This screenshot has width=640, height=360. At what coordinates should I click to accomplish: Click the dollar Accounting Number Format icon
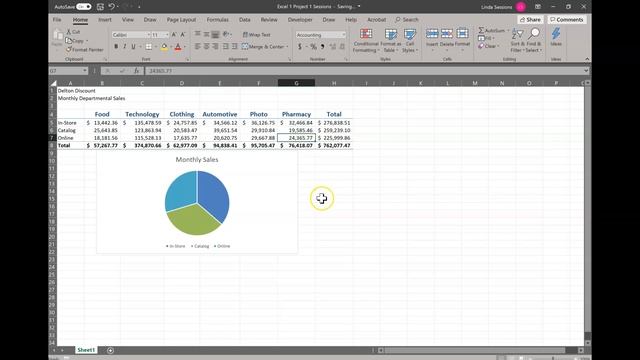tap(300, 47)
